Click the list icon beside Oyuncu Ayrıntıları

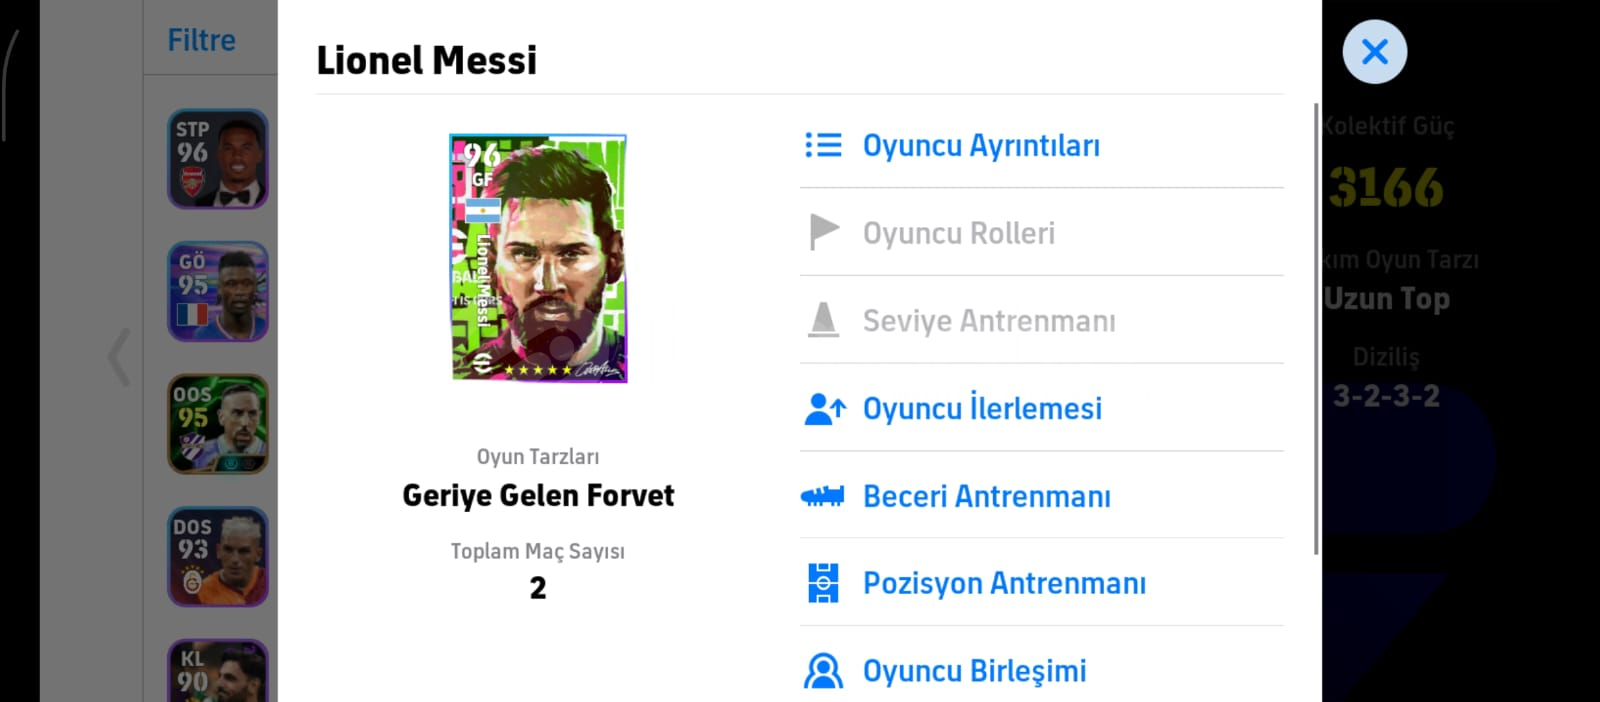pyautogui.click(x=823, y=146)
